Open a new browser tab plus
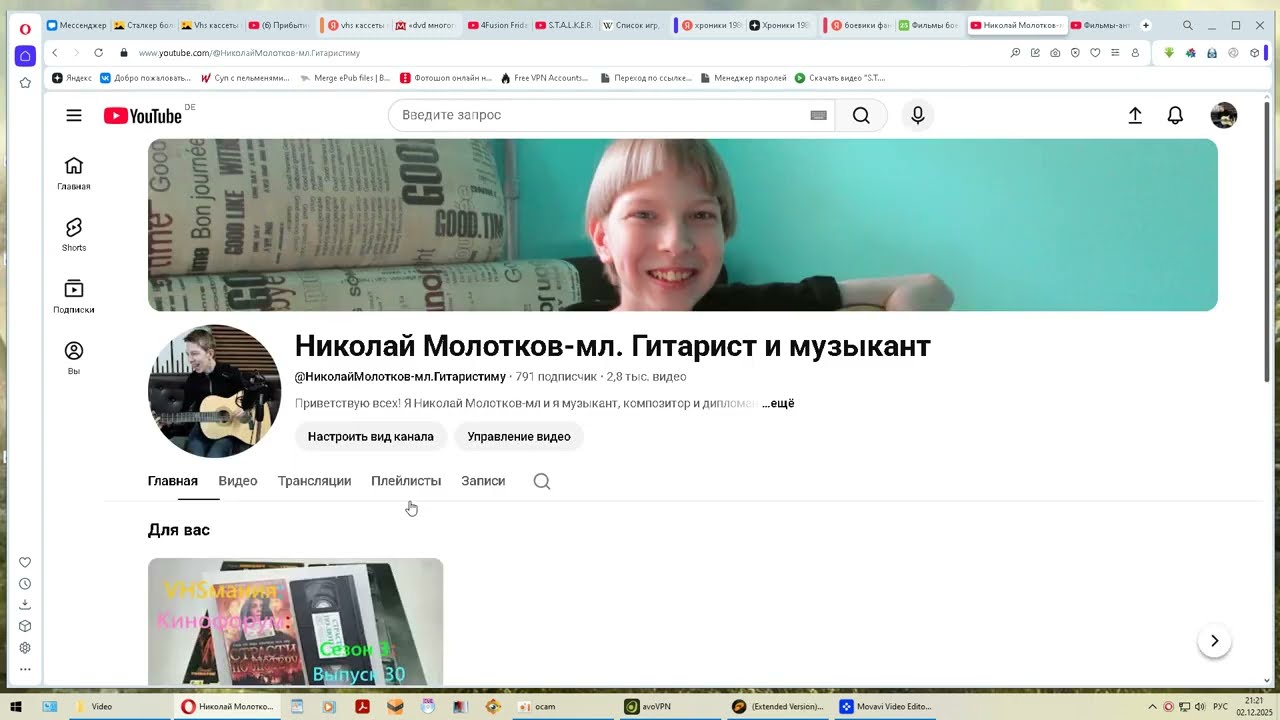 [x=1146, y=25]
